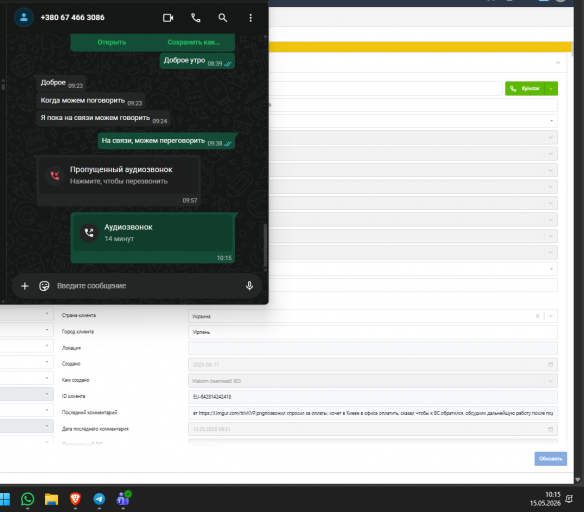Open search in the WhatsApp chat
This screenshot has width=584, height=512.
[x=223, y=18]
